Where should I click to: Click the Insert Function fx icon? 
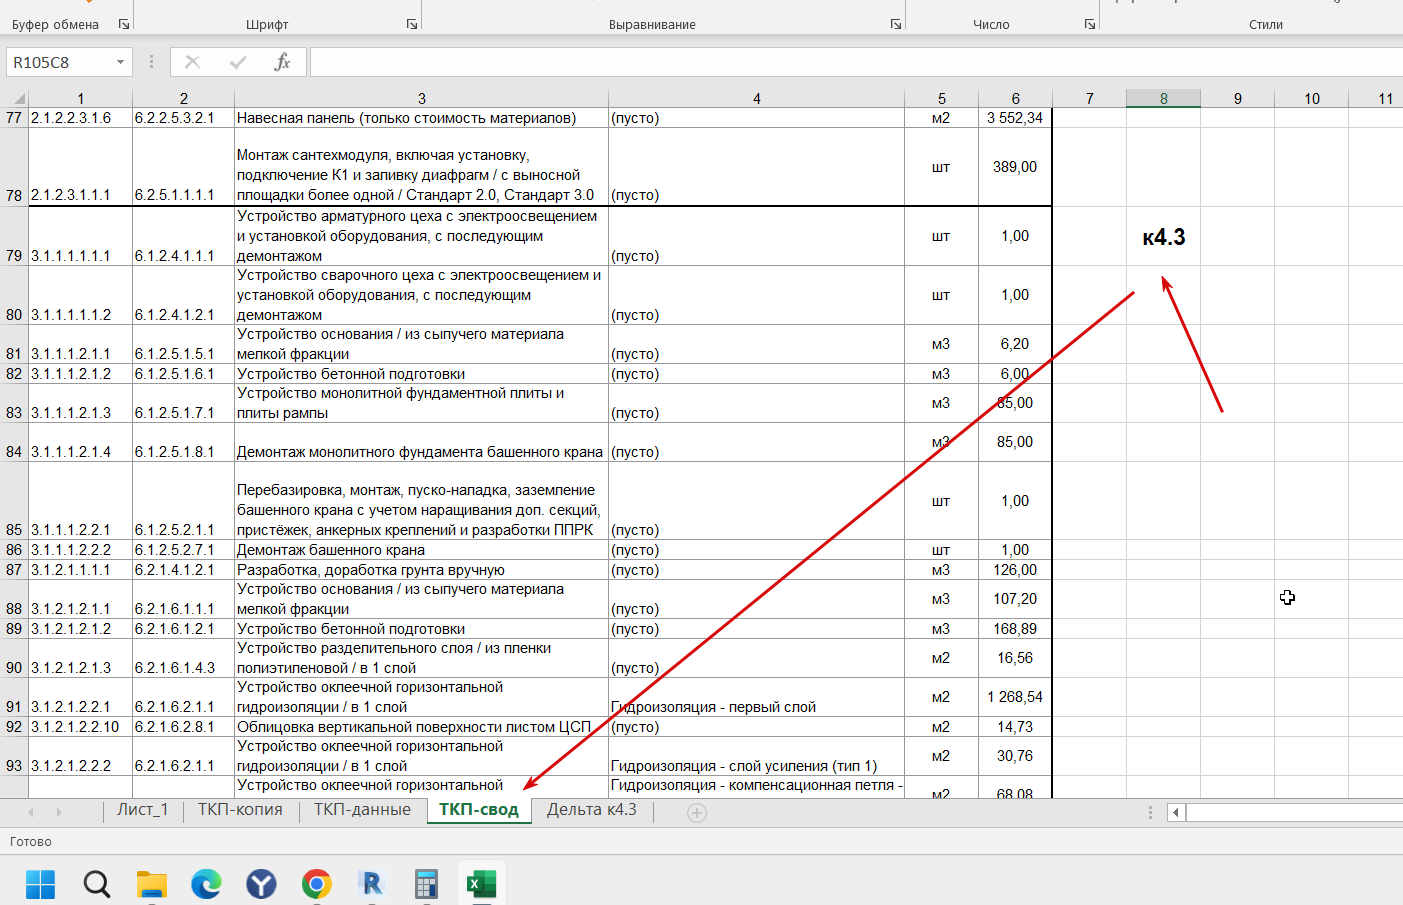282,62
